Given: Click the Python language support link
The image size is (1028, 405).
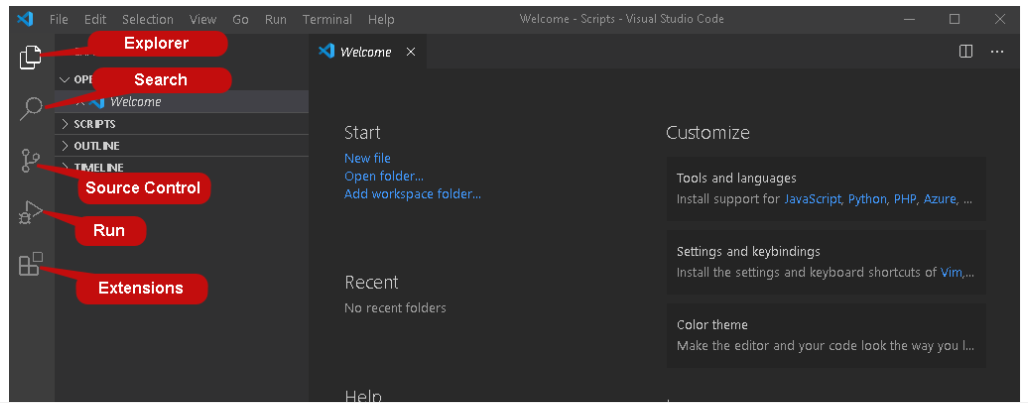Looking at the screenshot, I should pos(867,199).
